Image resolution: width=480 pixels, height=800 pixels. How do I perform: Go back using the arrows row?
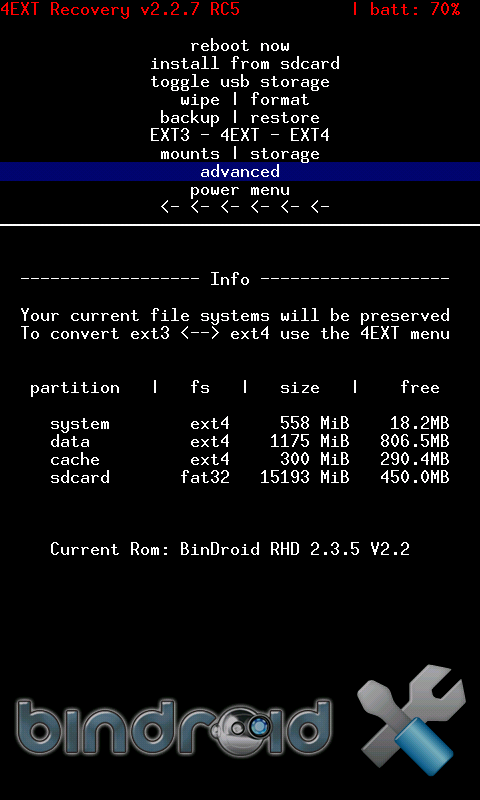(245, 207)
